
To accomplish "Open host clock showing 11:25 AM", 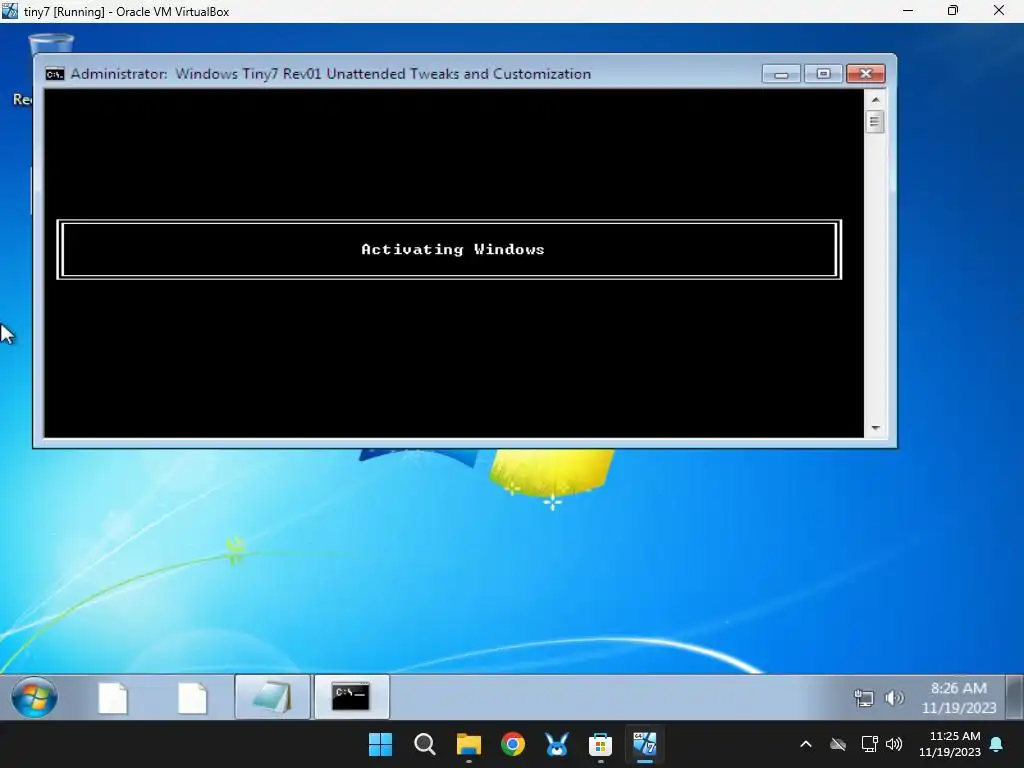I will [x=950, y=744].
